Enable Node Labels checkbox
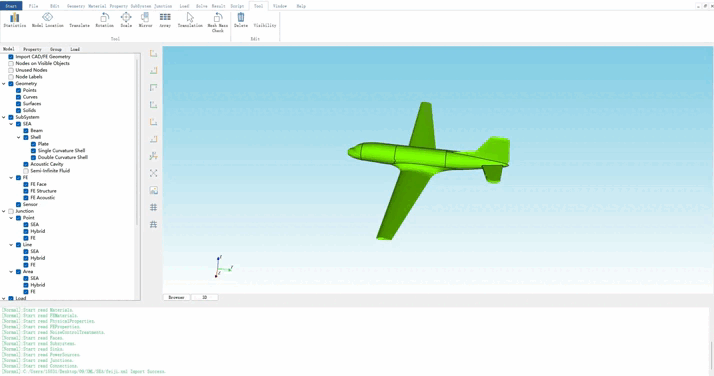Screen dimensions: 714x376 click(11, 77)
